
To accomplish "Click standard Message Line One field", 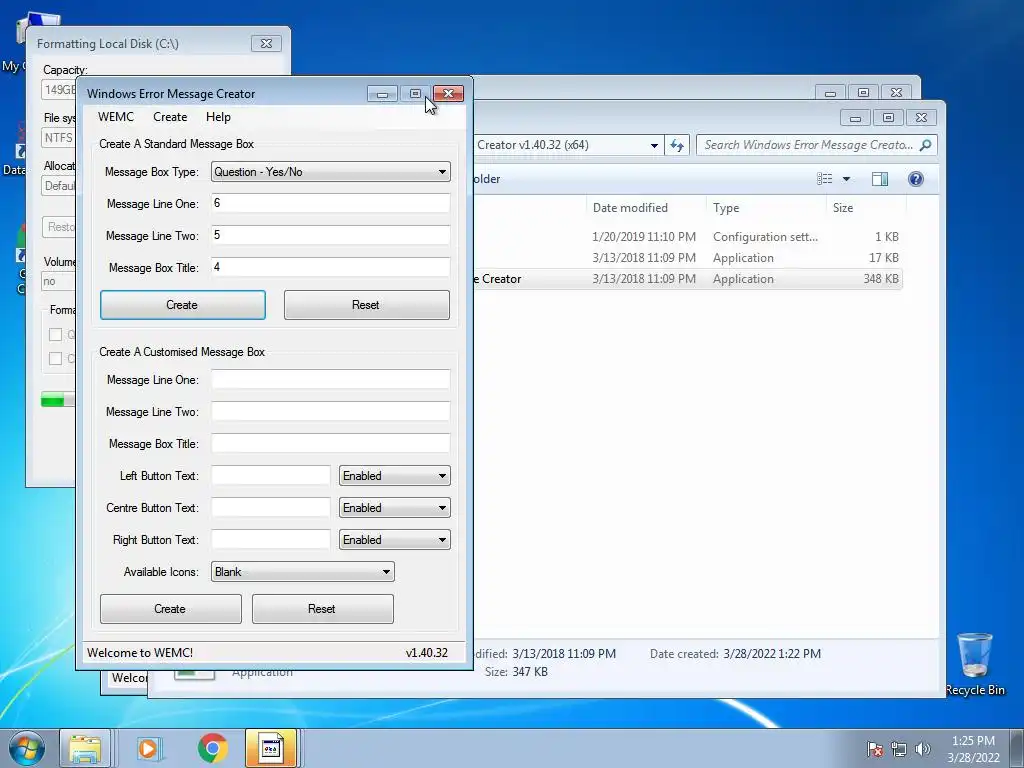I will pyautogui.click(x=330, y=203).
